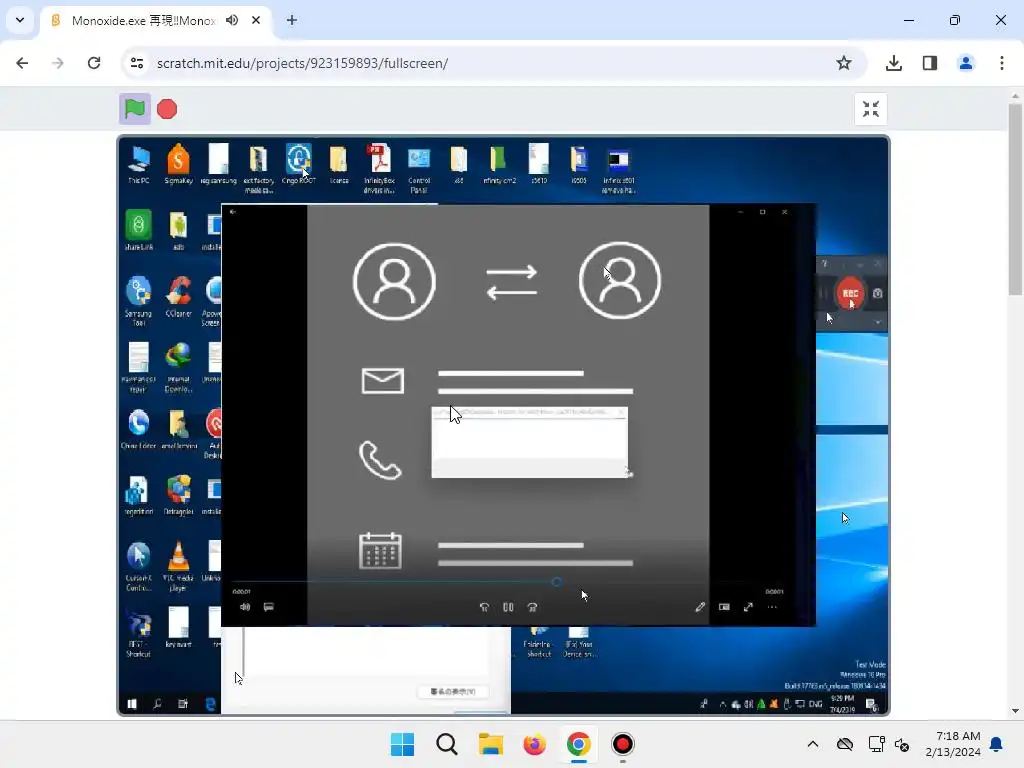Show hidden system tray icons

812,744
